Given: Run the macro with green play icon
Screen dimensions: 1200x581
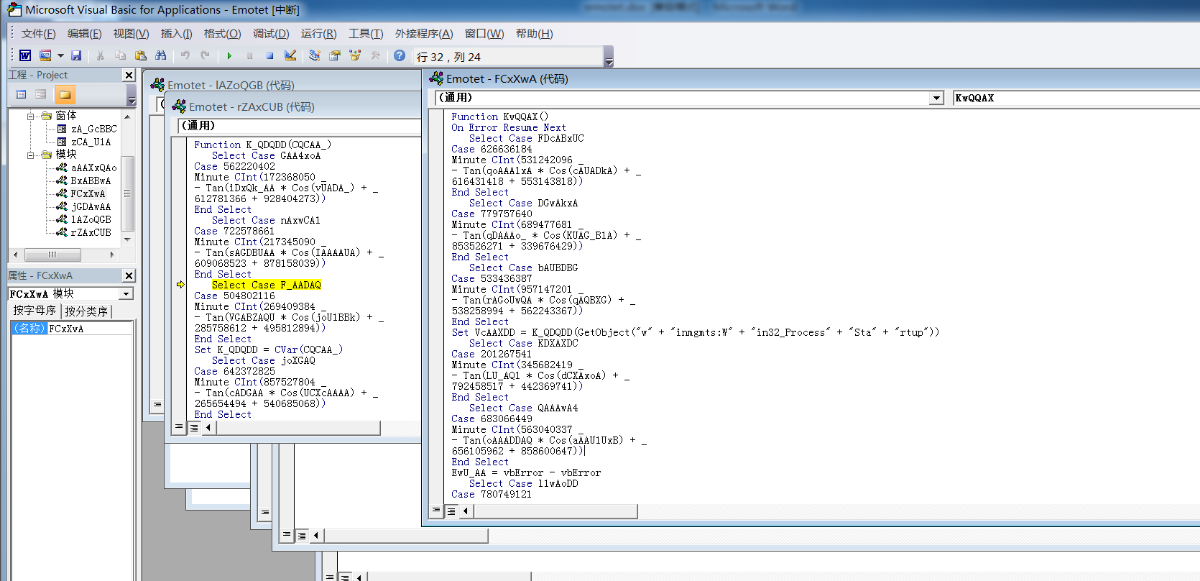Looking at the screenshot, I should tap(229, 56).
